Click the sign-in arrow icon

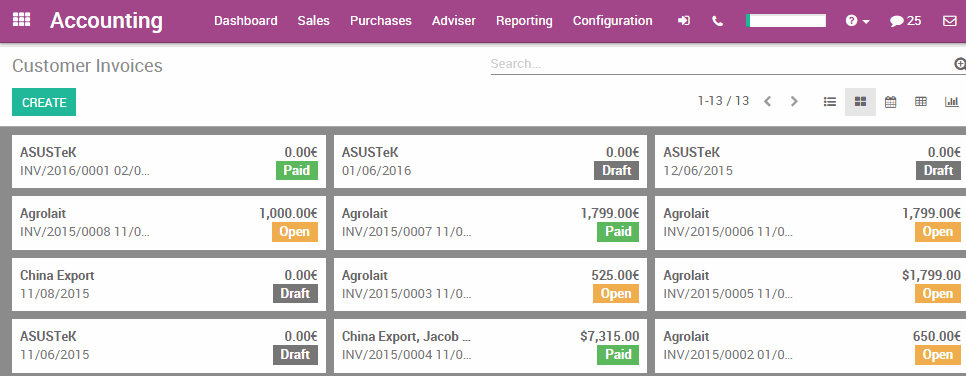pos(683,21)
